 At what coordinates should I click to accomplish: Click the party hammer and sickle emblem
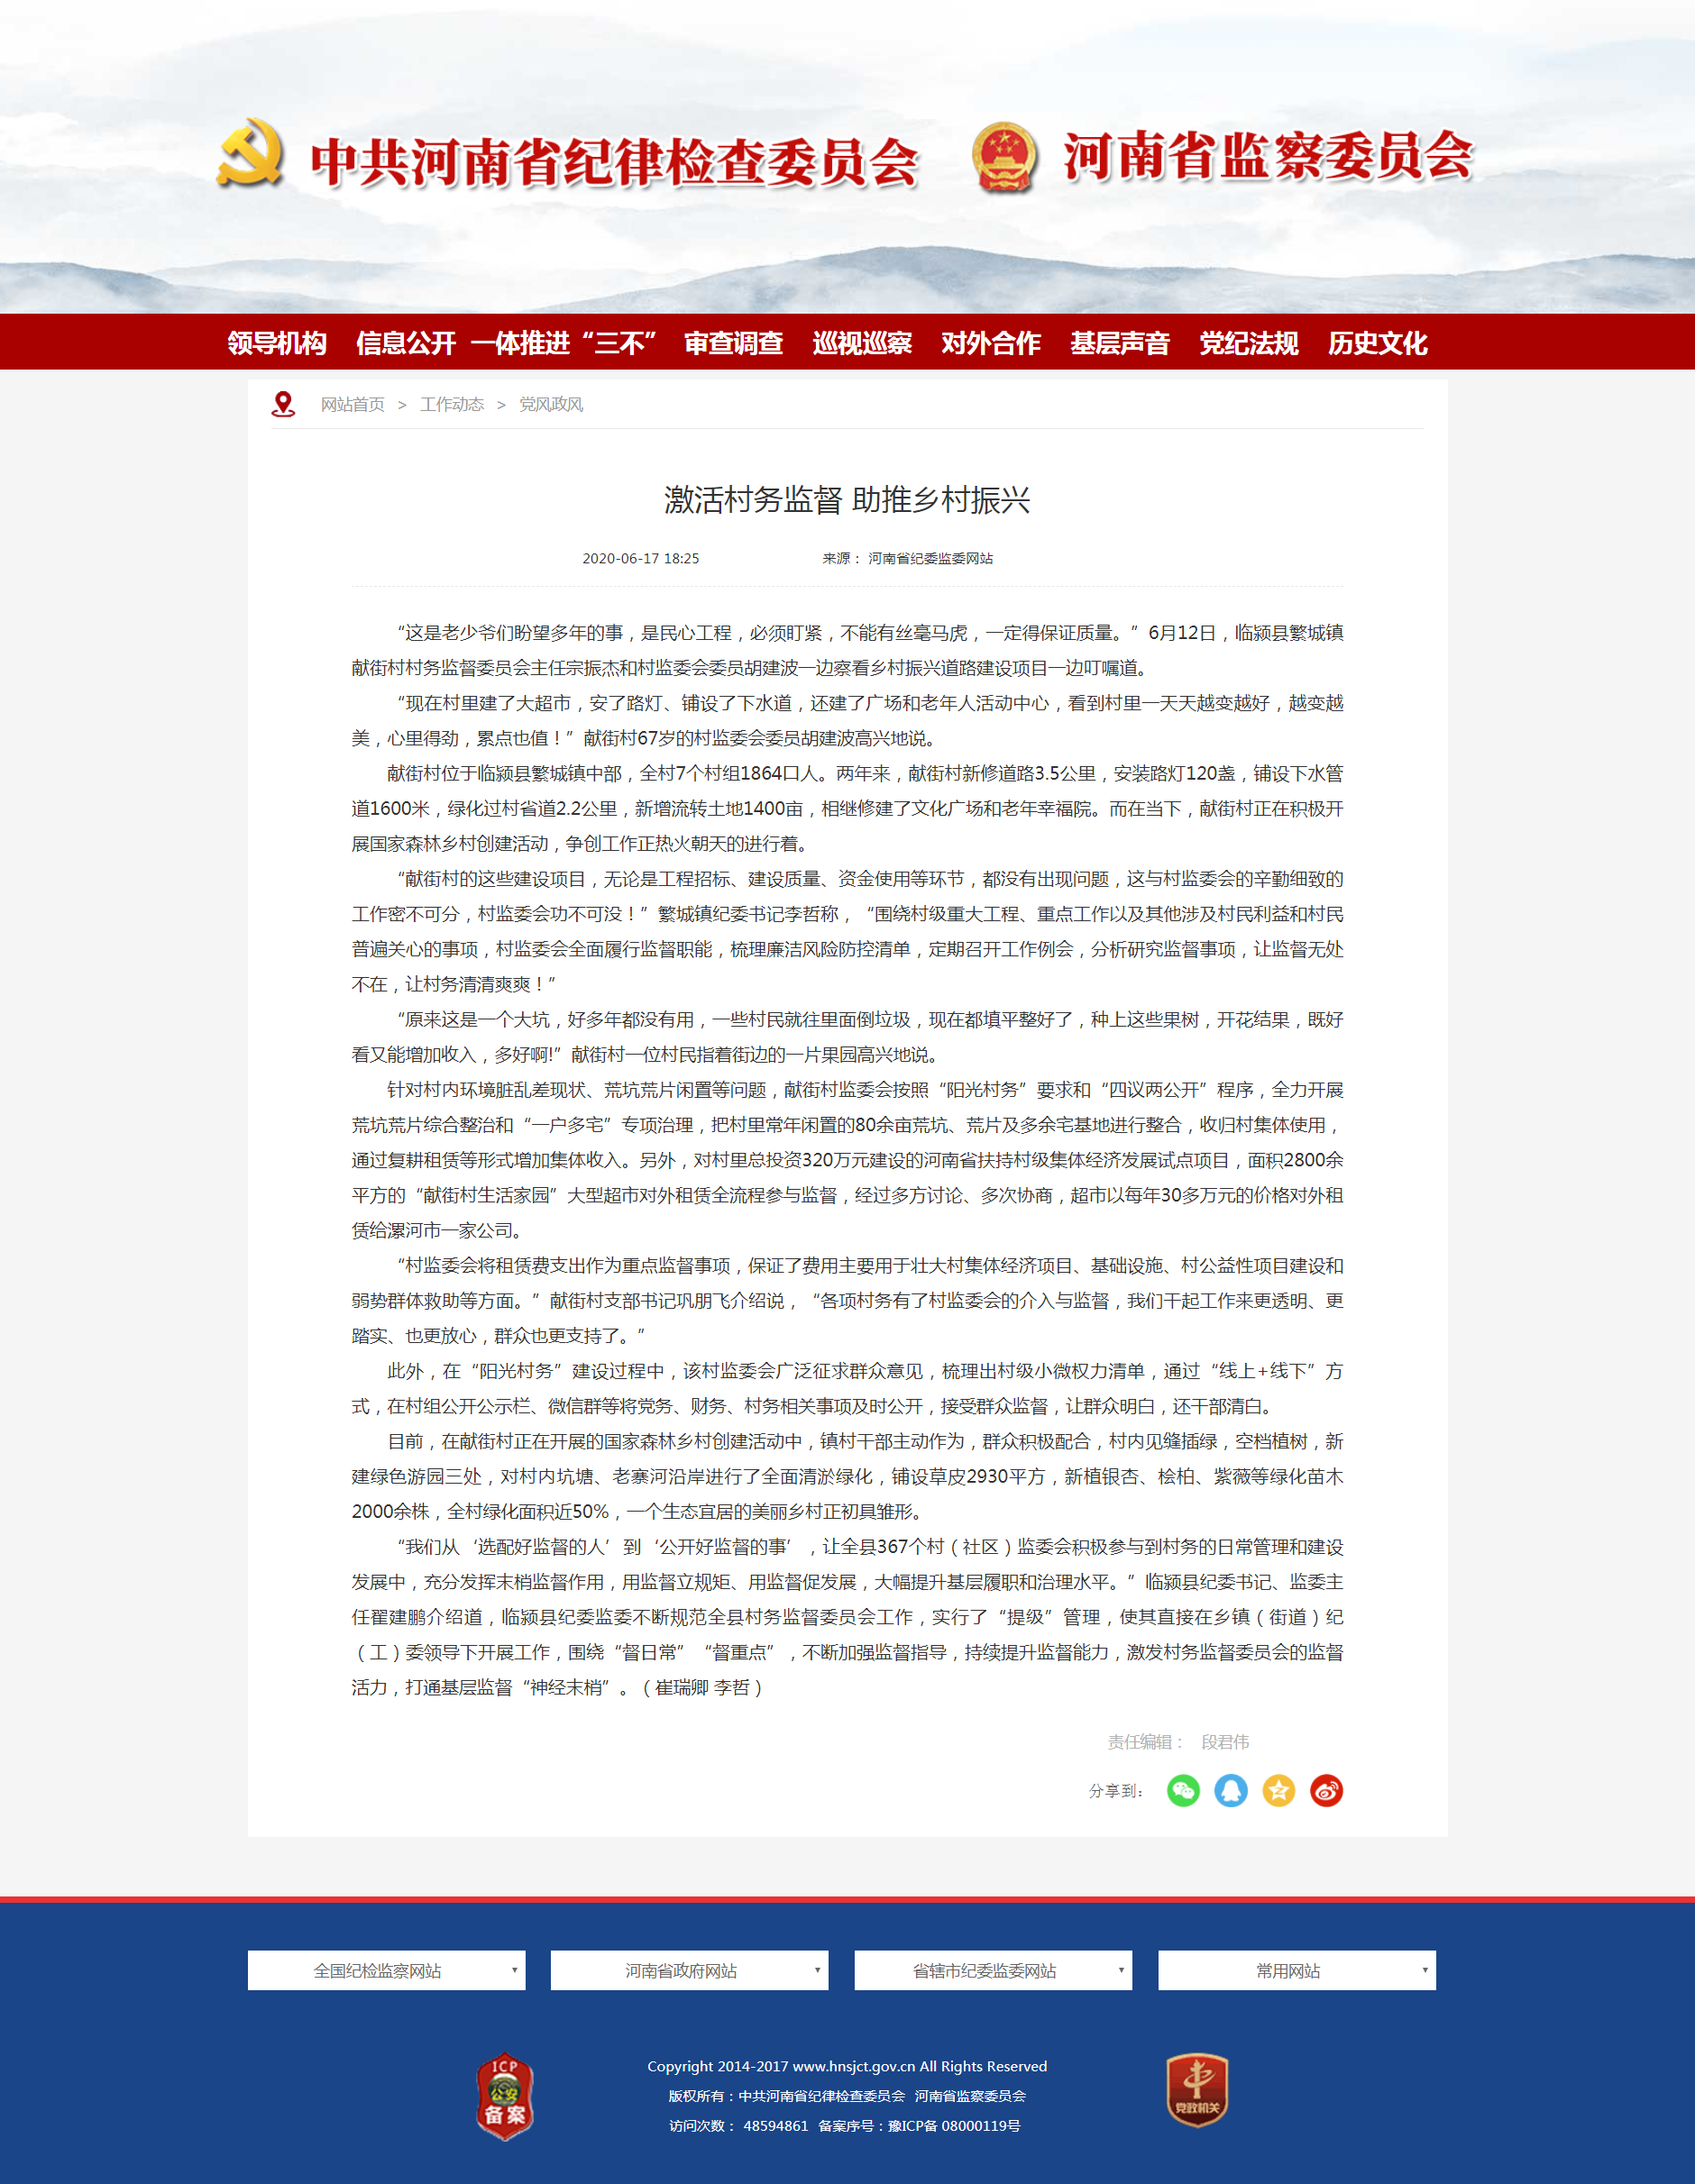250,153
